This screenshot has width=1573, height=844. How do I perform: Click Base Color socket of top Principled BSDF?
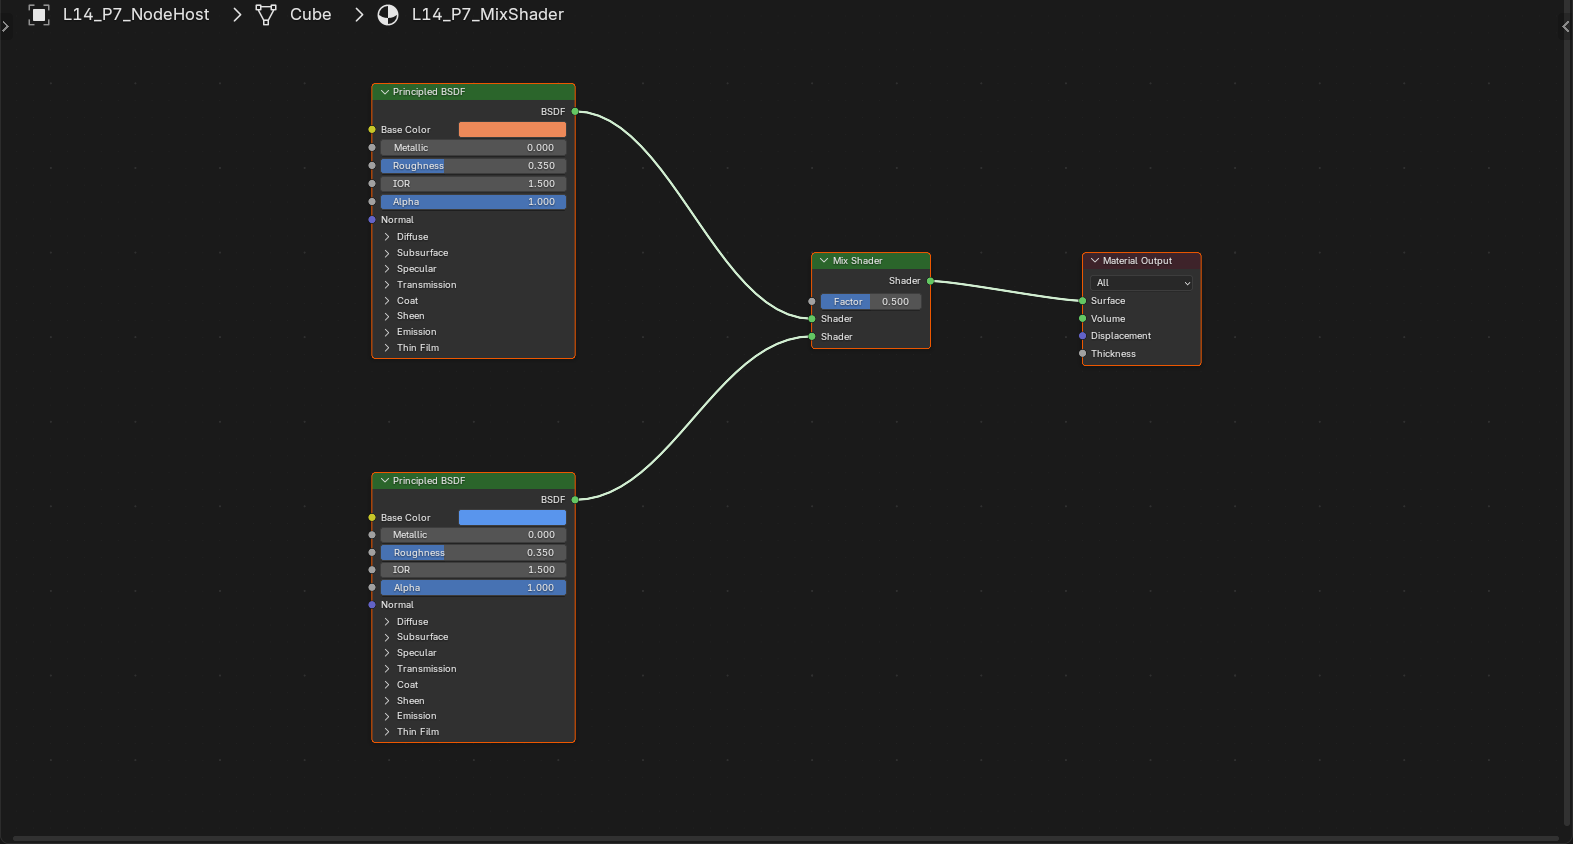(372, 130)
